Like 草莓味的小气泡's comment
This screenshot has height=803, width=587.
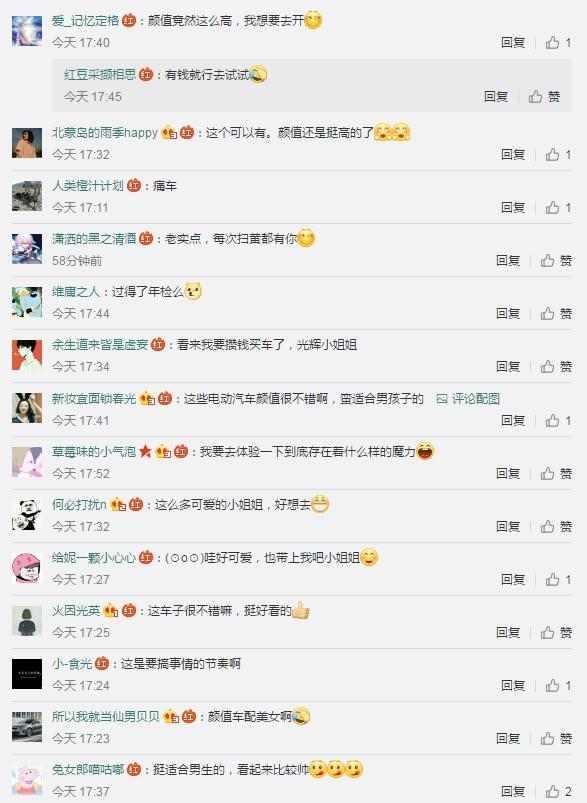coord(556,473)
